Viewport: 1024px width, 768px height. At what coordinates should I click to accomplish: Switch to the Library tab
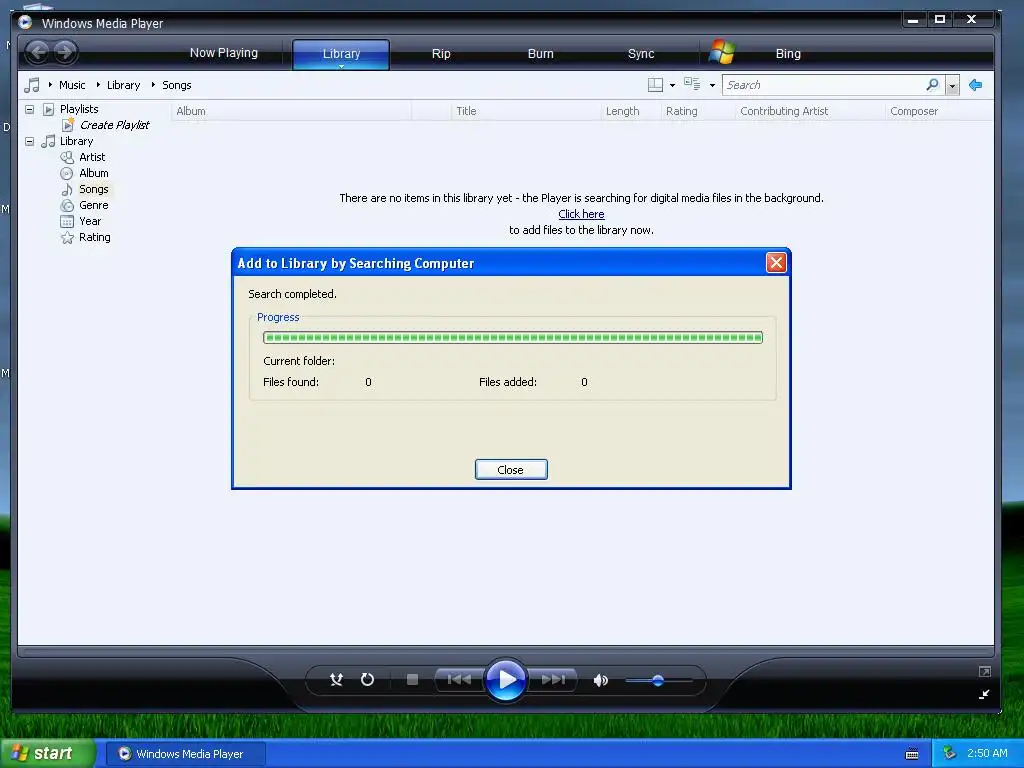pyautogui.click(x=341, y=54)
